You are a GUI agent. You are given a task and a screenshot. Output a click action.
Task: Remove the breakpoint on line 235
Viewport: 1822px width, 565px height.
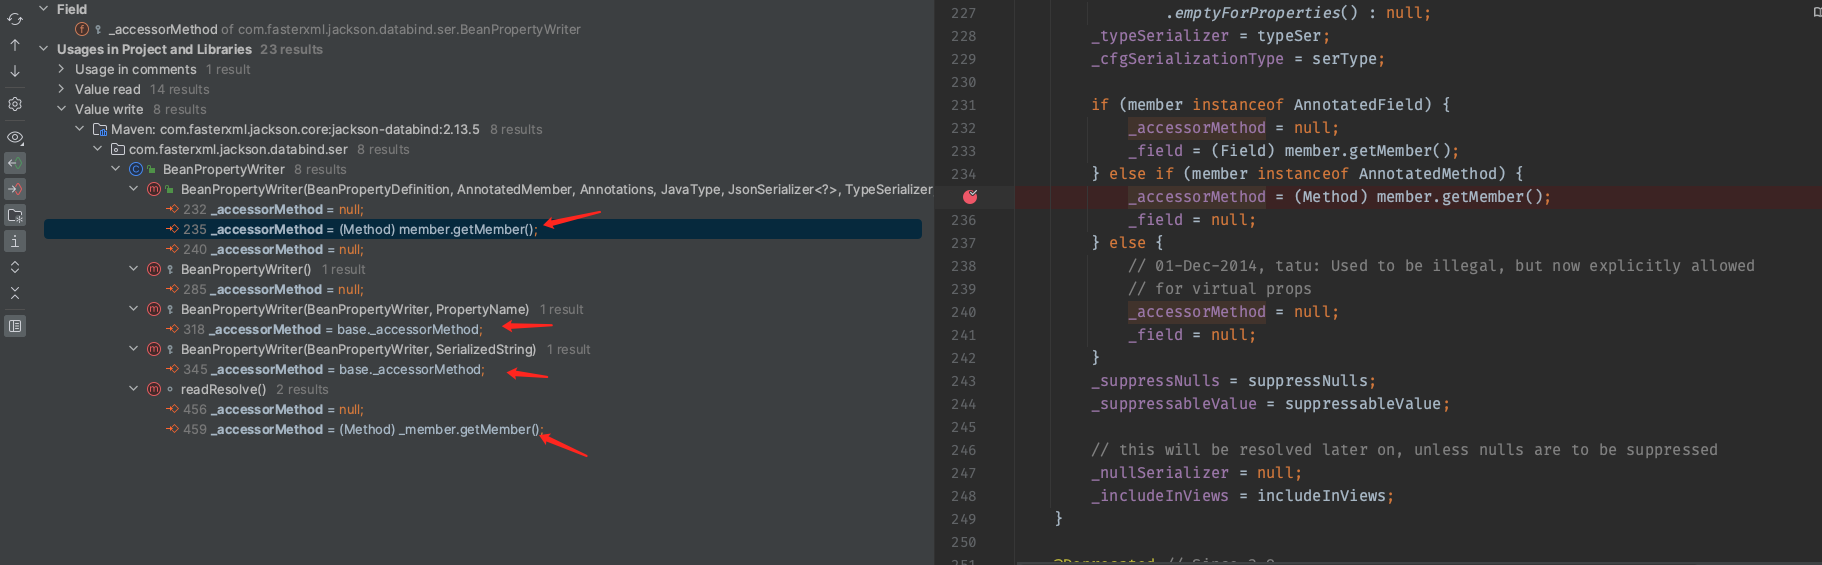pyautogui.click(x=969, y=197)
